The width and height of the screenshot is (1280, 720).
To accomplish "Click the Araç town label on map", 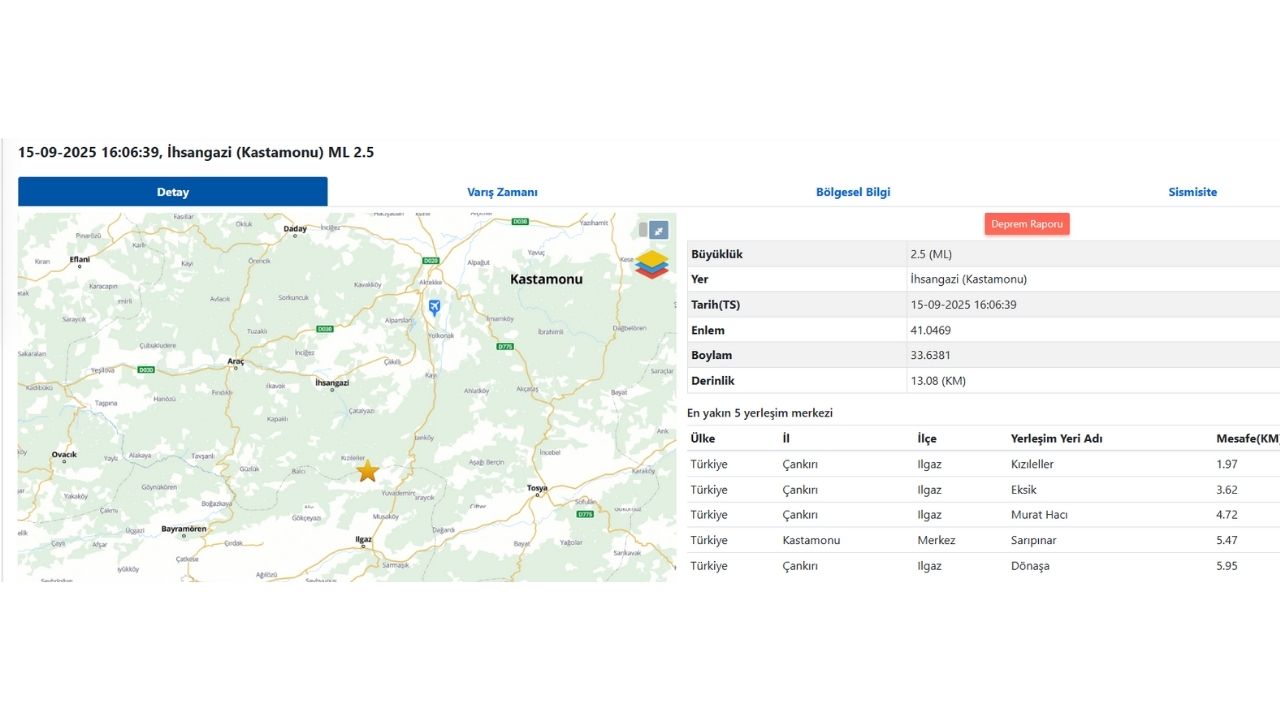I will (236, 361).
